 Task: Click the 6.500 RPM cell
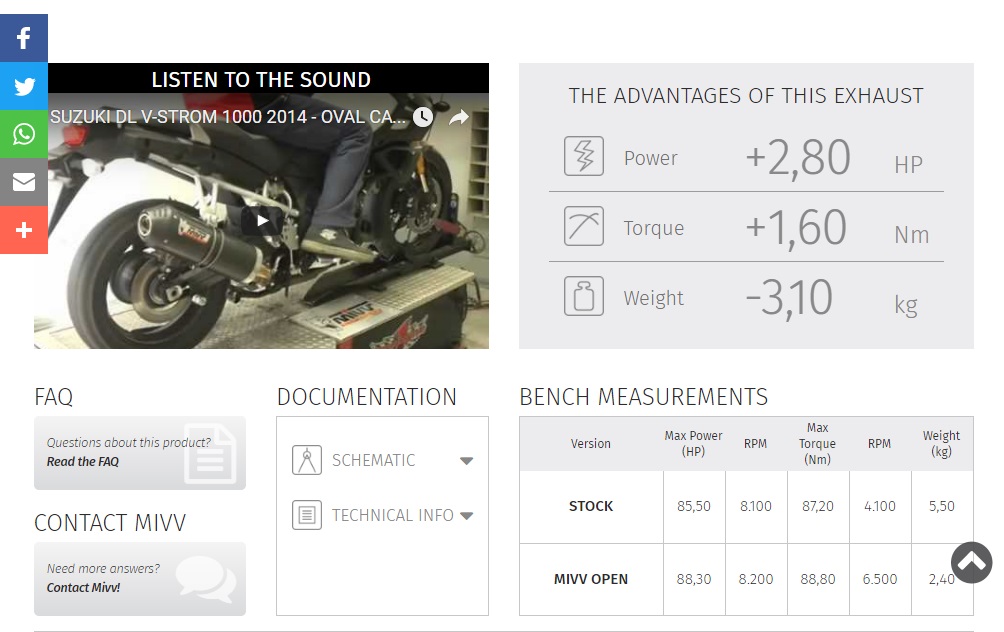point(880,579)
